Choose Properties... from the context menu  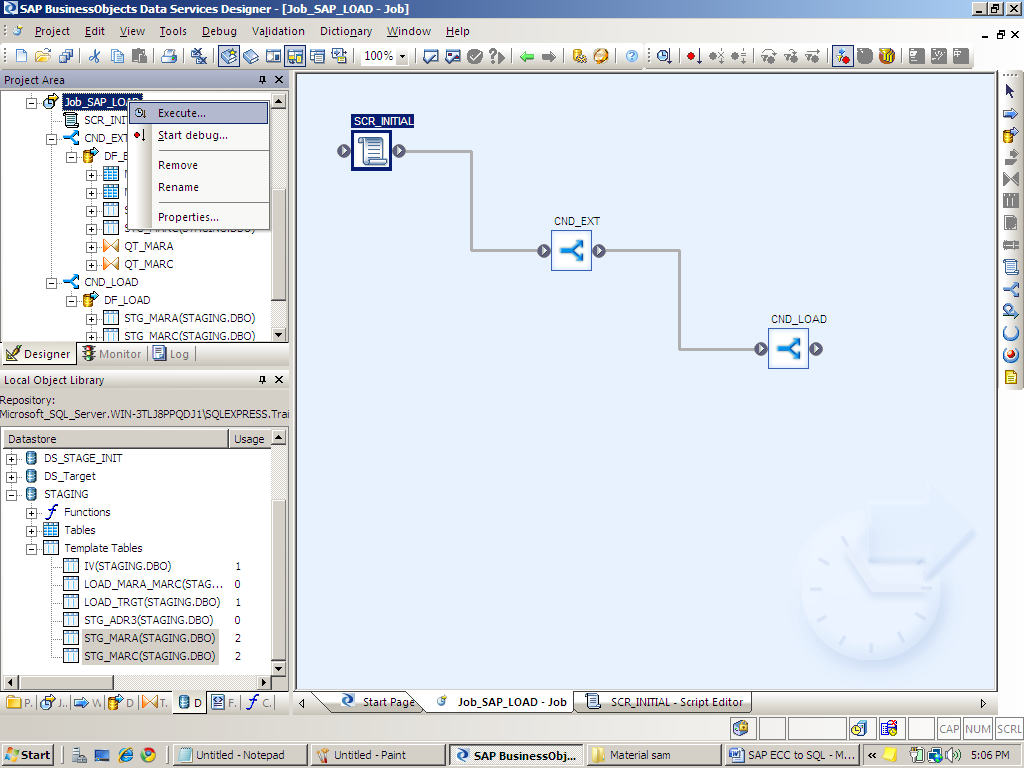coord(199,217)
